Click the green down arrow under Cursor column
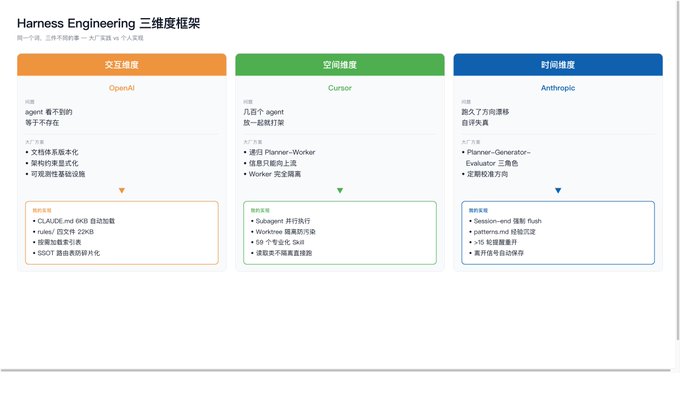Image resolution: width=680 pixels, height=397 pixels. (x=340, y=190)
